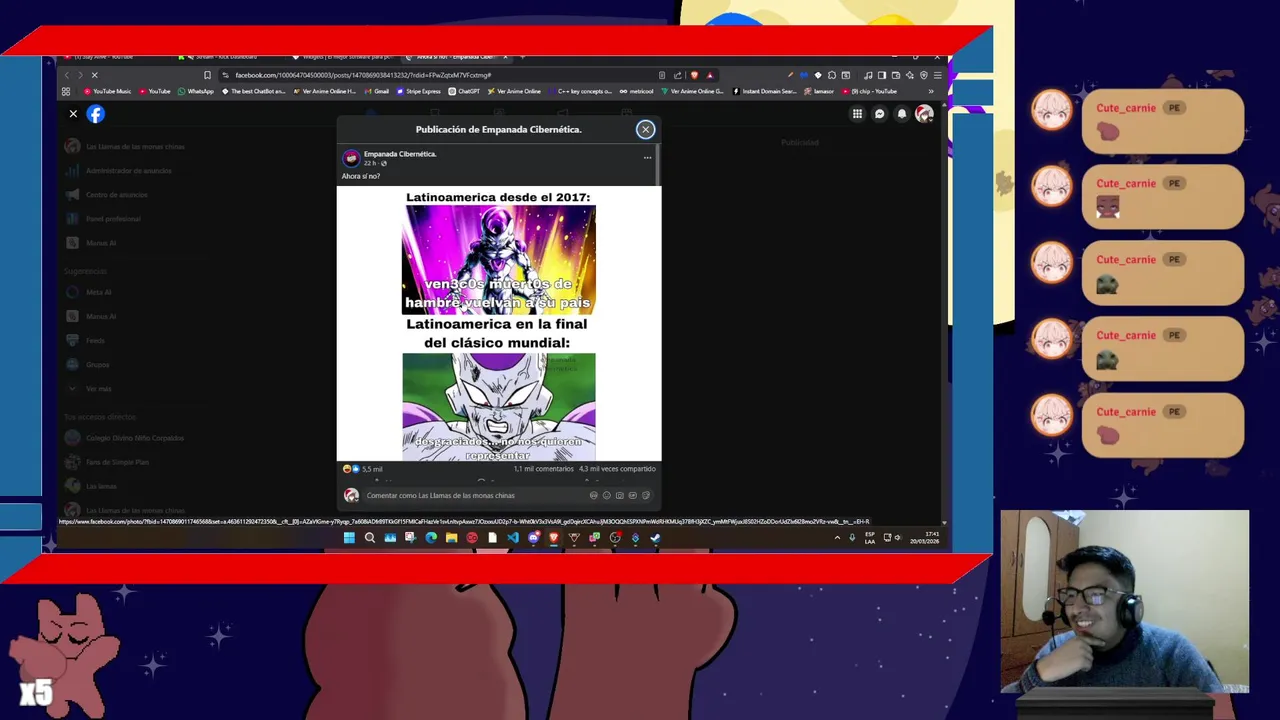Screen dimensions: 1280x720
Task: Open Visual Studio Code from the taskbar
Action: point(513,538)
